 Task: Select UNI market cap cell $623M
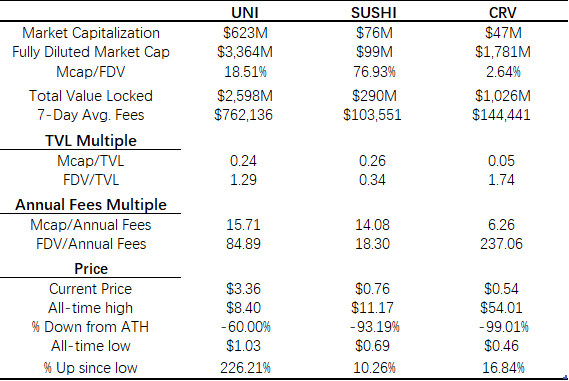(x=245, y=33)
